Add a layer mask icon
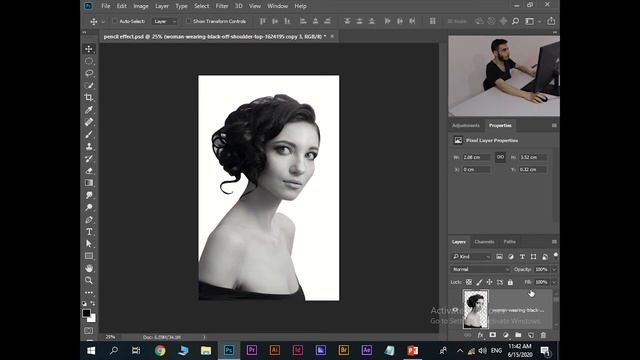This screenshot has width=640, height=360. click(x=493, y=335)
